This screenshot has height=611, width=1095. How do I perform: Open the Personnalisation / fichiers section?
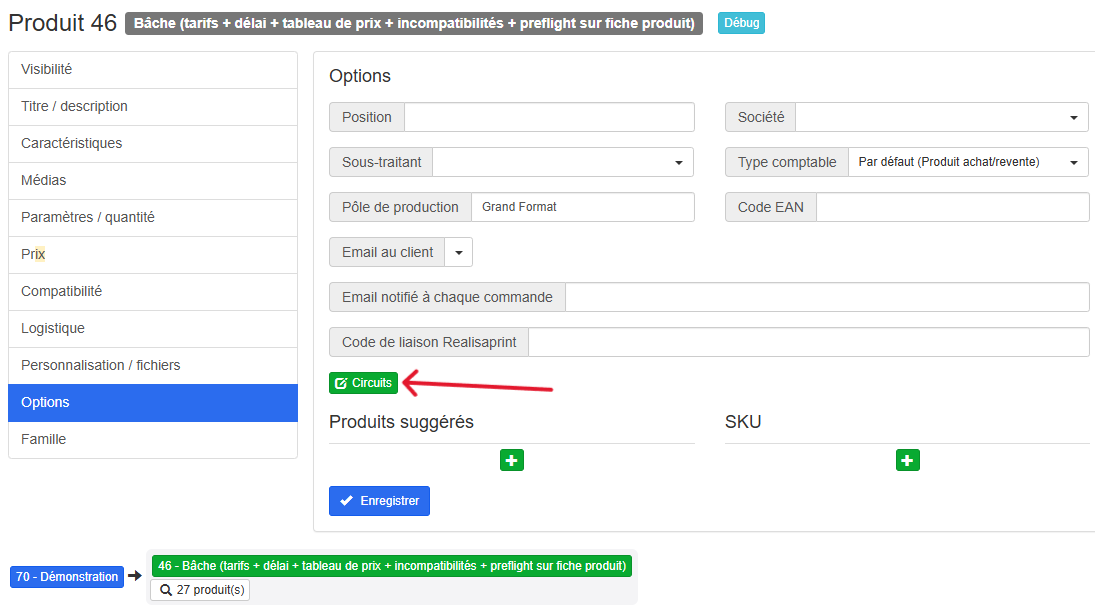click(x=153, y=366)
